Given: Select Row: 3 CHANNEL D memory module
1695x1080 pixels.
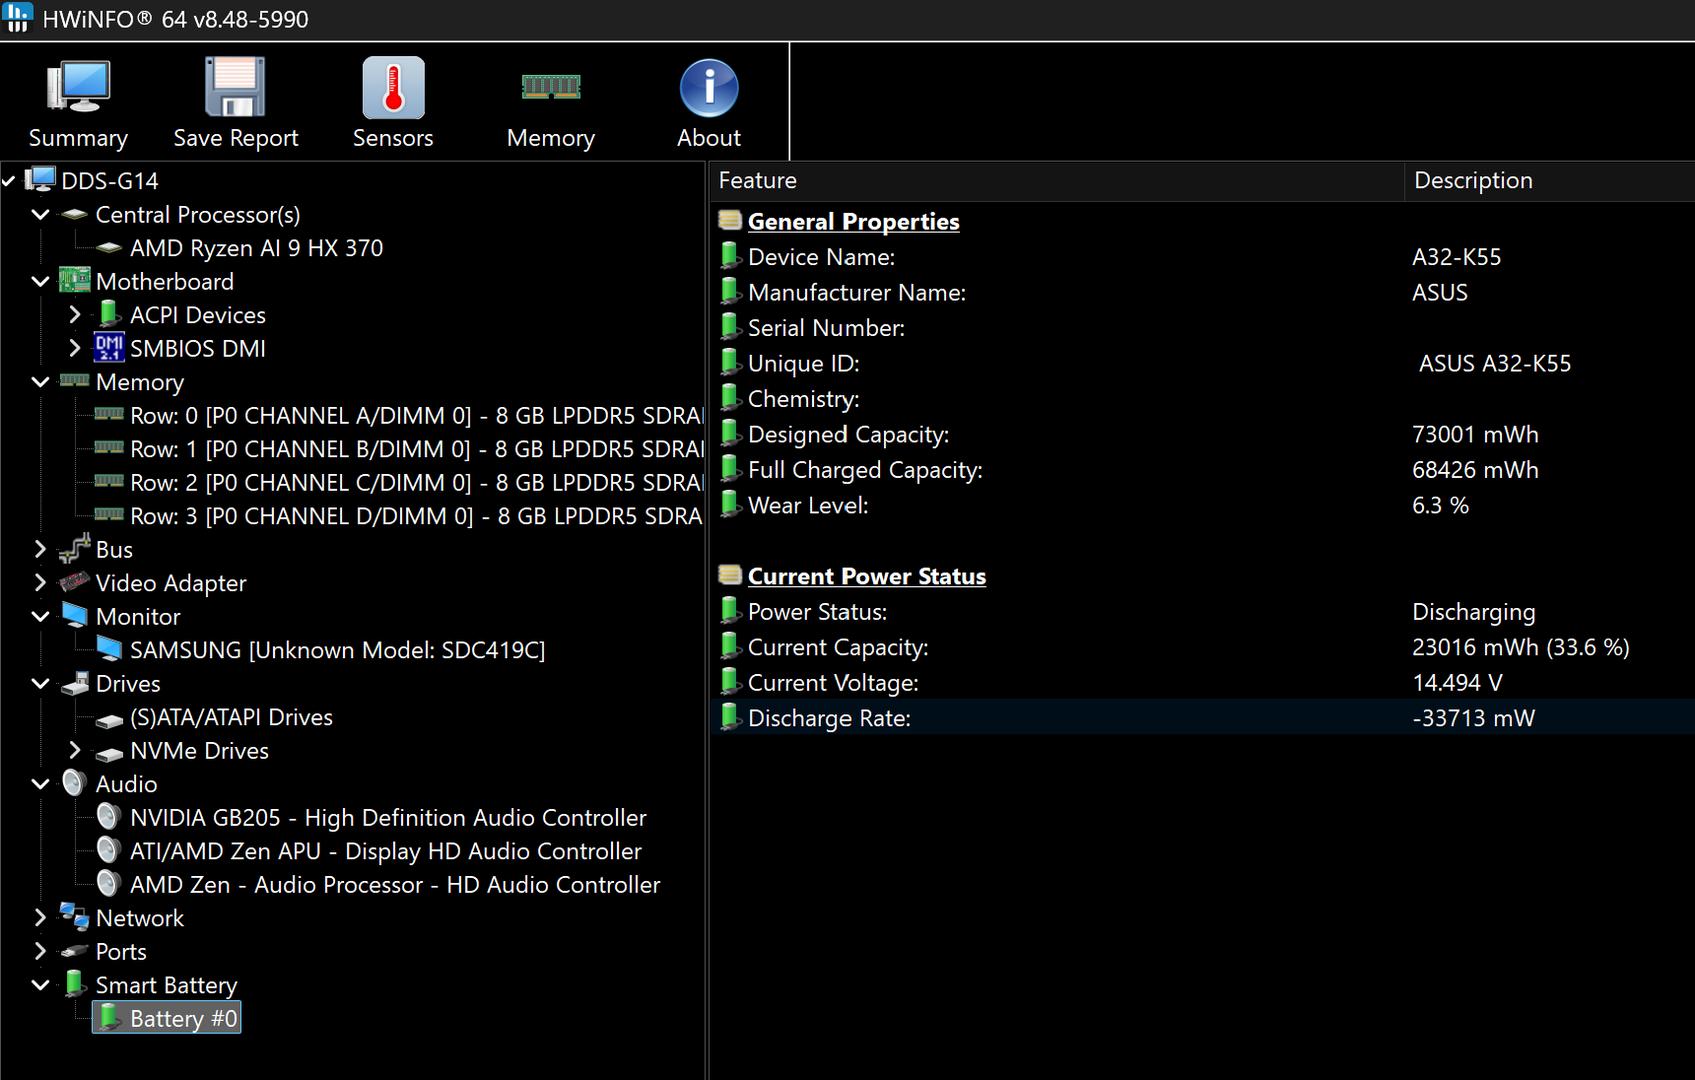Looking at the screenshot, I should (416, 516).
